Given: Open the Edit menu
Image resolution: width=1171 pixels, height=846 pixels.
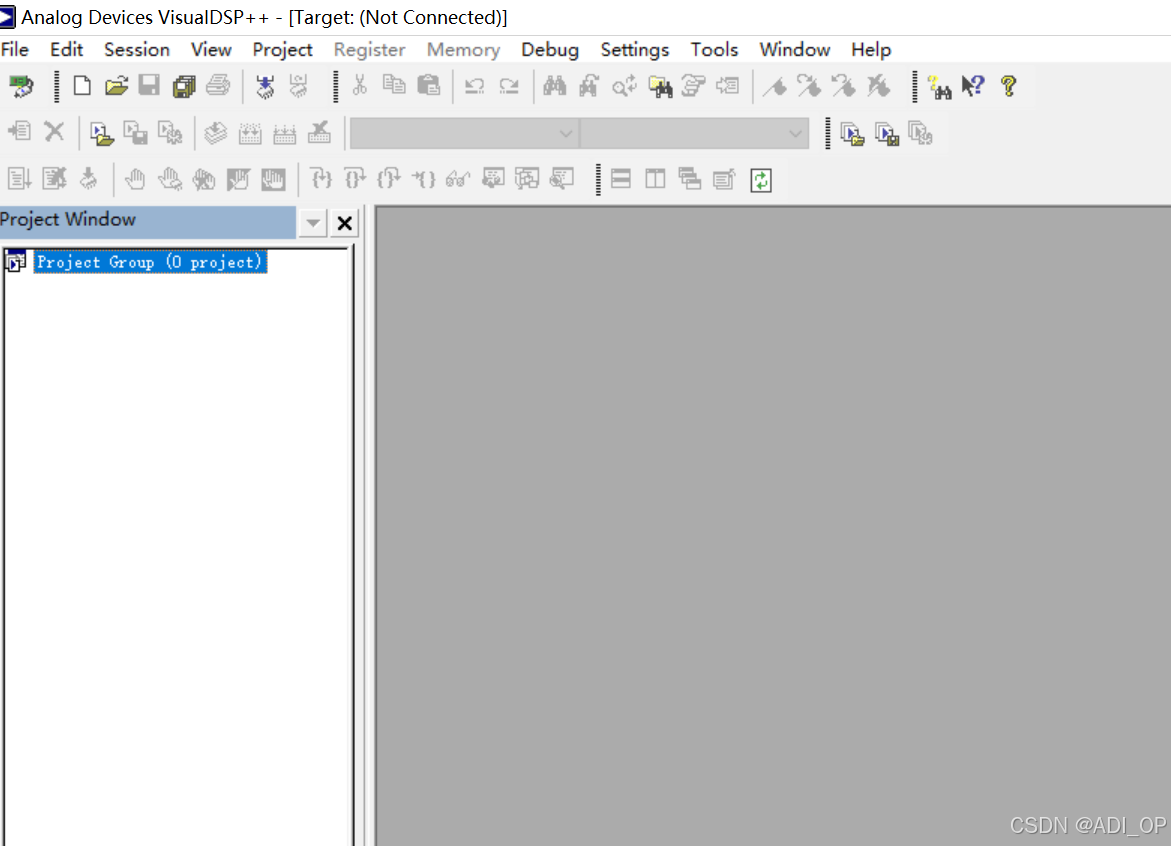Looking at the screenshot, I should pyautogui.click(x=66, y=49).
